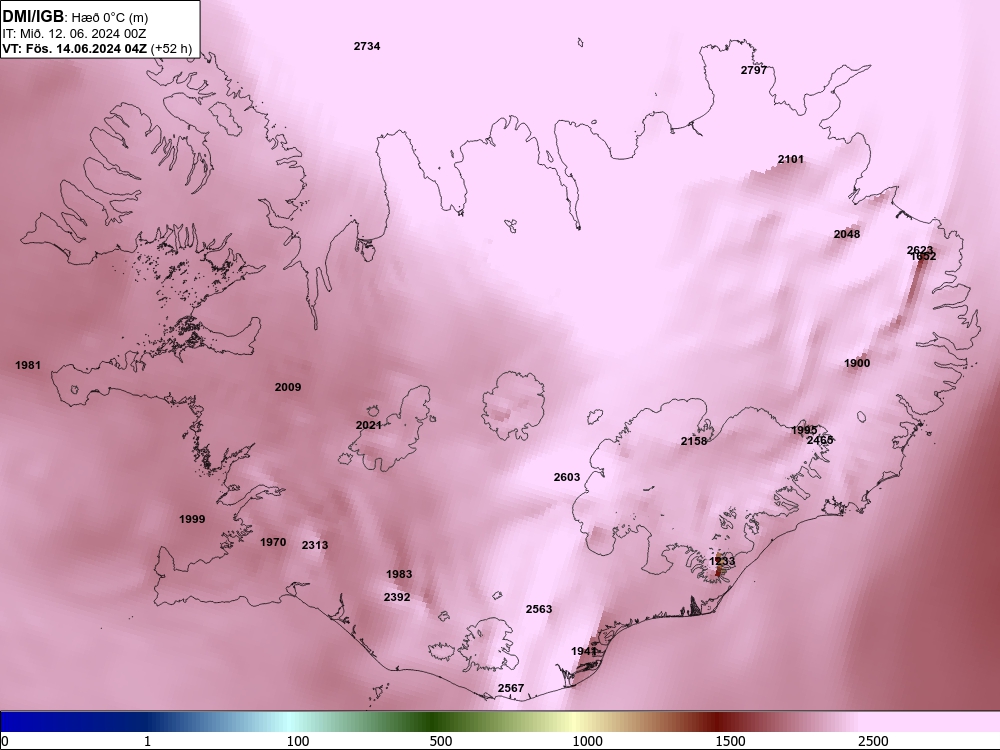1000x750 pixels.
Task: Click the 2101 map value
Action: click(x=791, y=159)
